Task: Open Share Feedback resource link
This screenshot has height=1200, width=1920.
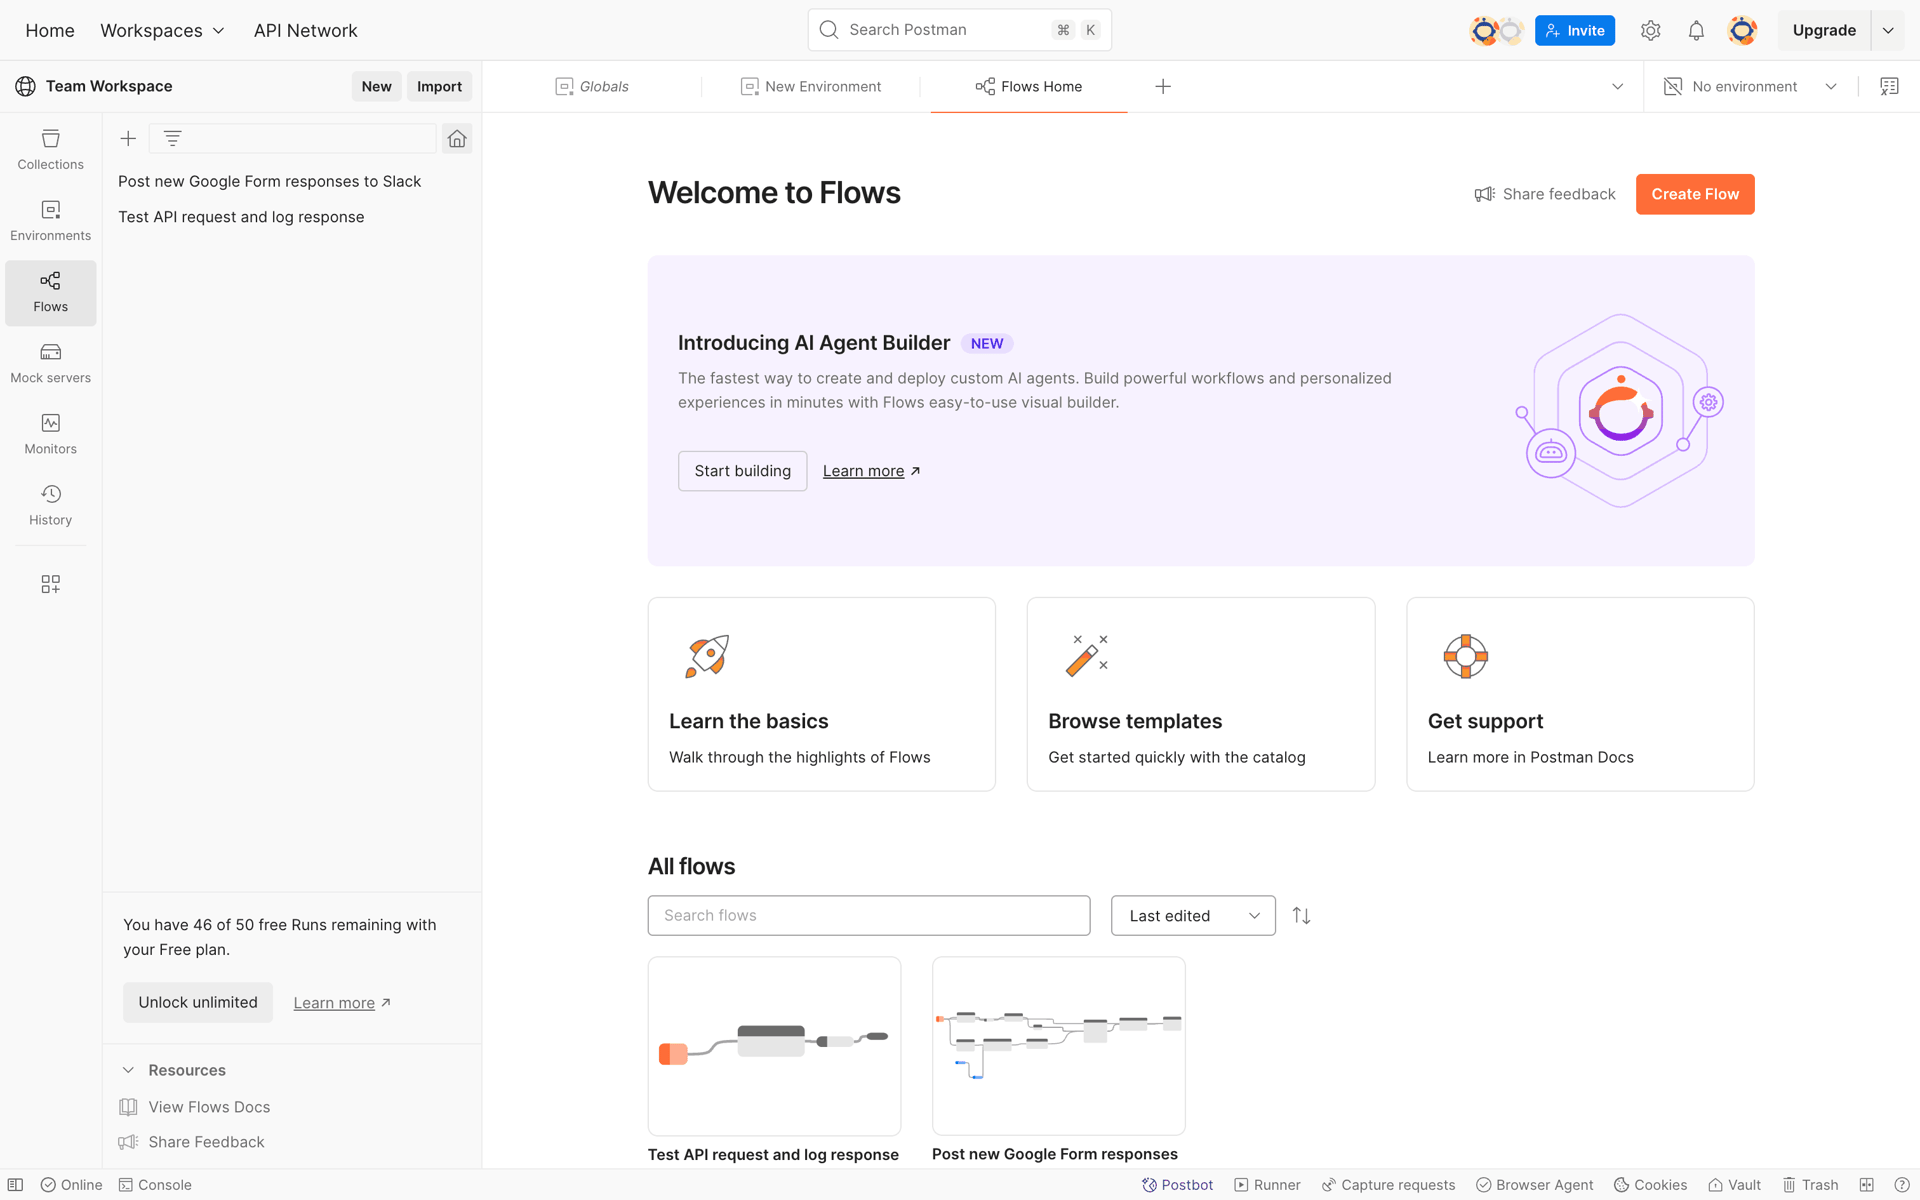Action: coord(191,1142)
